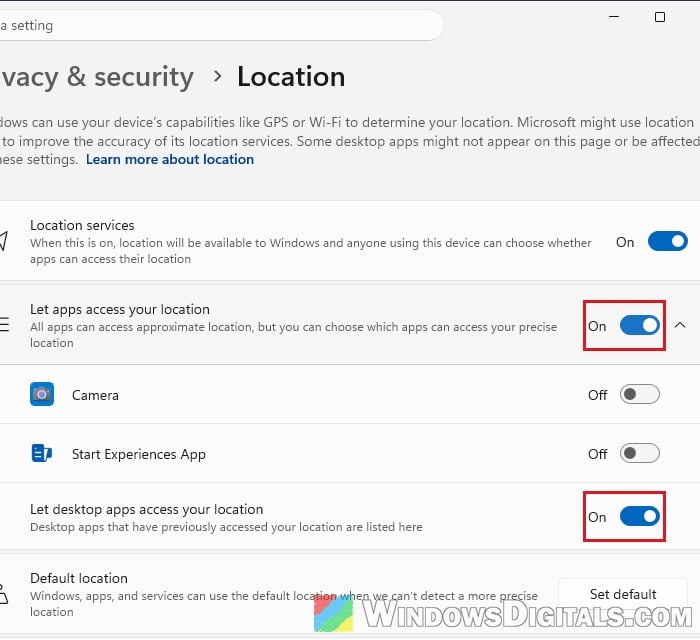Select the Location page title
The image size is (700, 640).
(x=291, y=77)
